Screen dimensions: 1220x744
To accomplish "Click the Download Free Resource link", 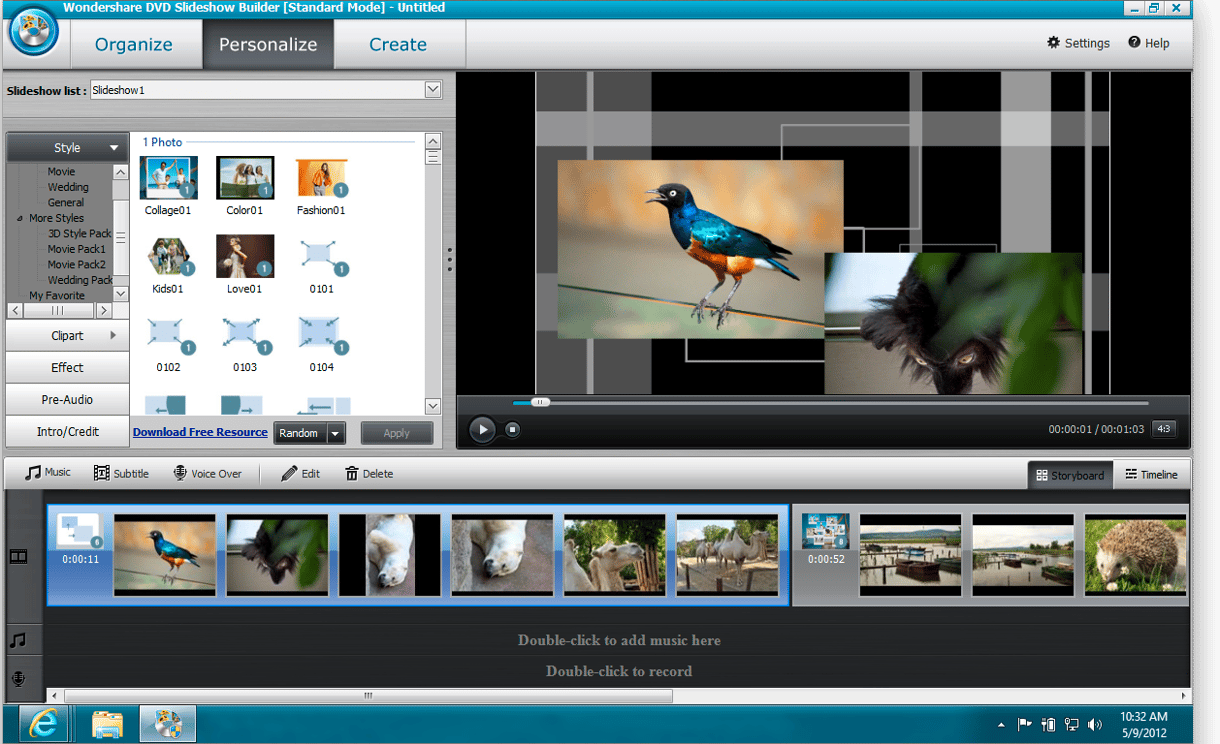I will (200, 432).
